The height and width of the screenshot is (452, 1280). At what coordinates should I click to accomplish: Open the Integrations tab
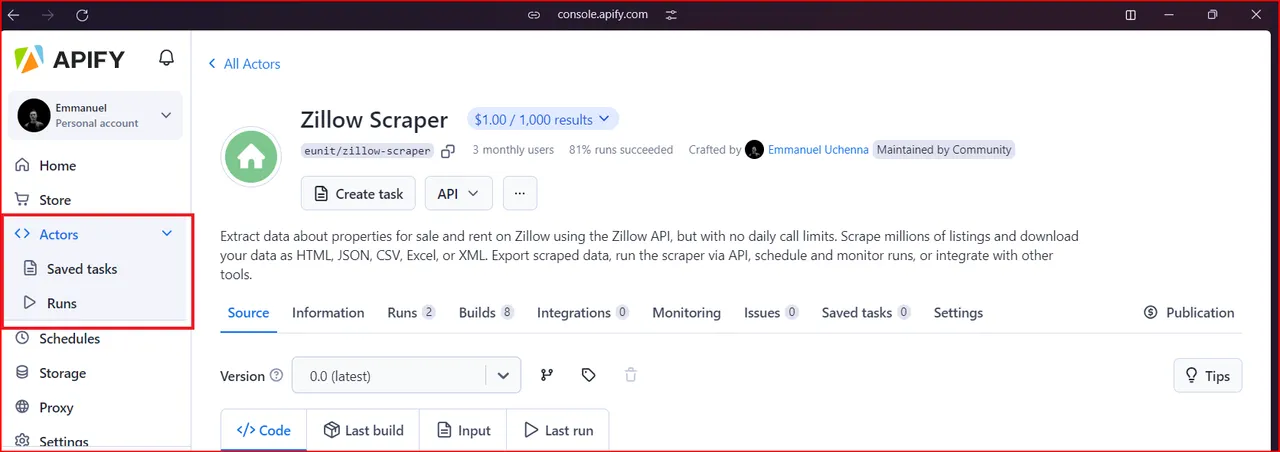pyautogui.click(x=583, y=313)
